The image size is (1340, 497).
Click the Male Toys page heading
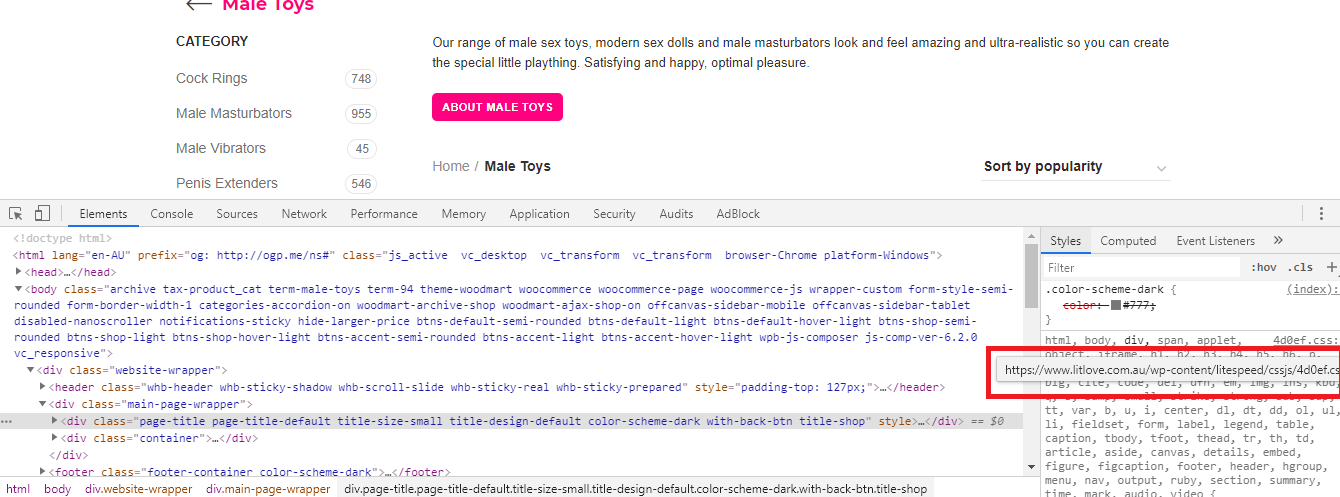(268, 5)
